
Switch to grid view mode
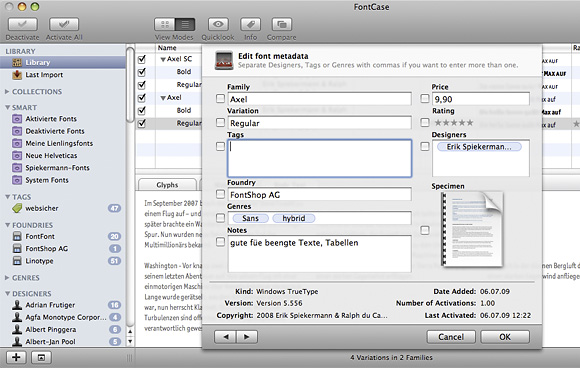pos(165,24)
